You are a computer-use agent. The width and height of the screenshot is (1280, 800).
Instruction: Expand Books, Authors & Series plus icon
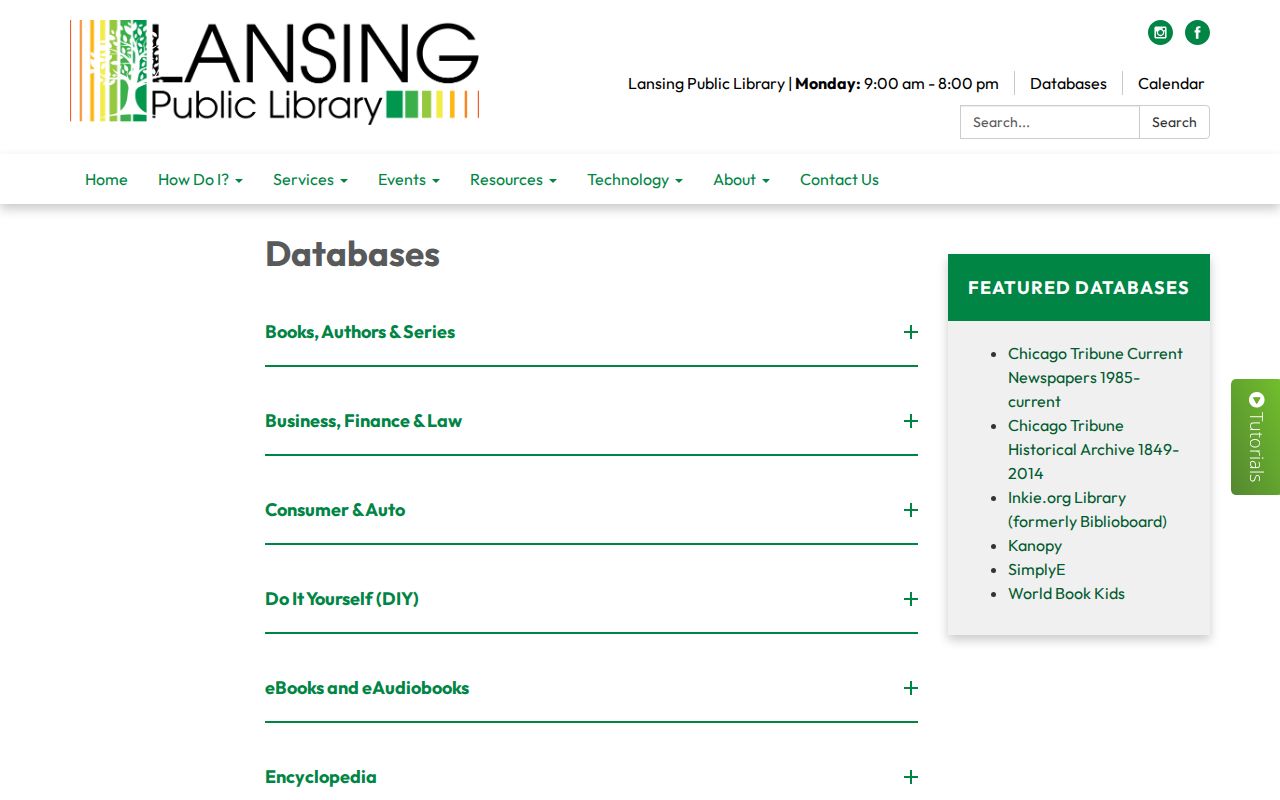coord(910,332)
